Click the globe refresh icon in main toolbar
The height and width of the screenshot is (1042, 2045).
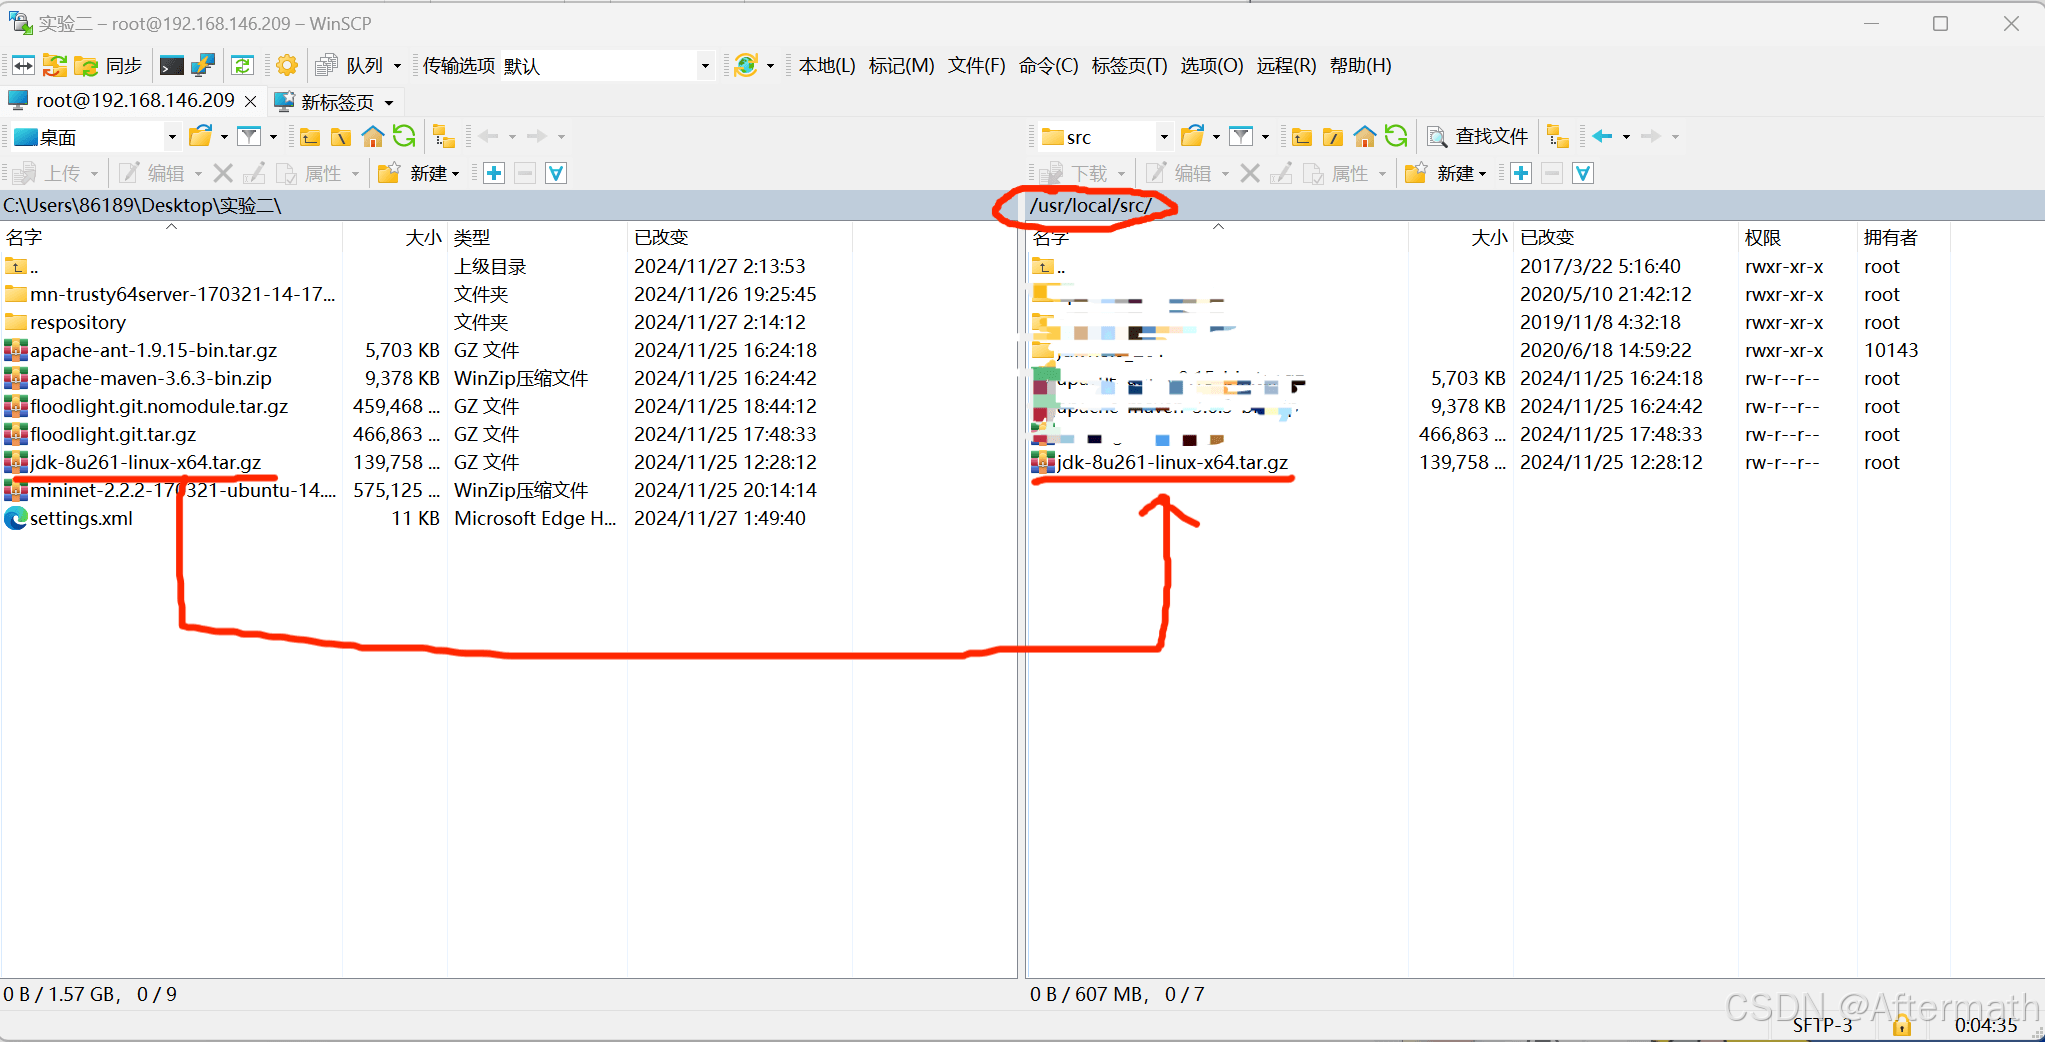click(746, 66)
